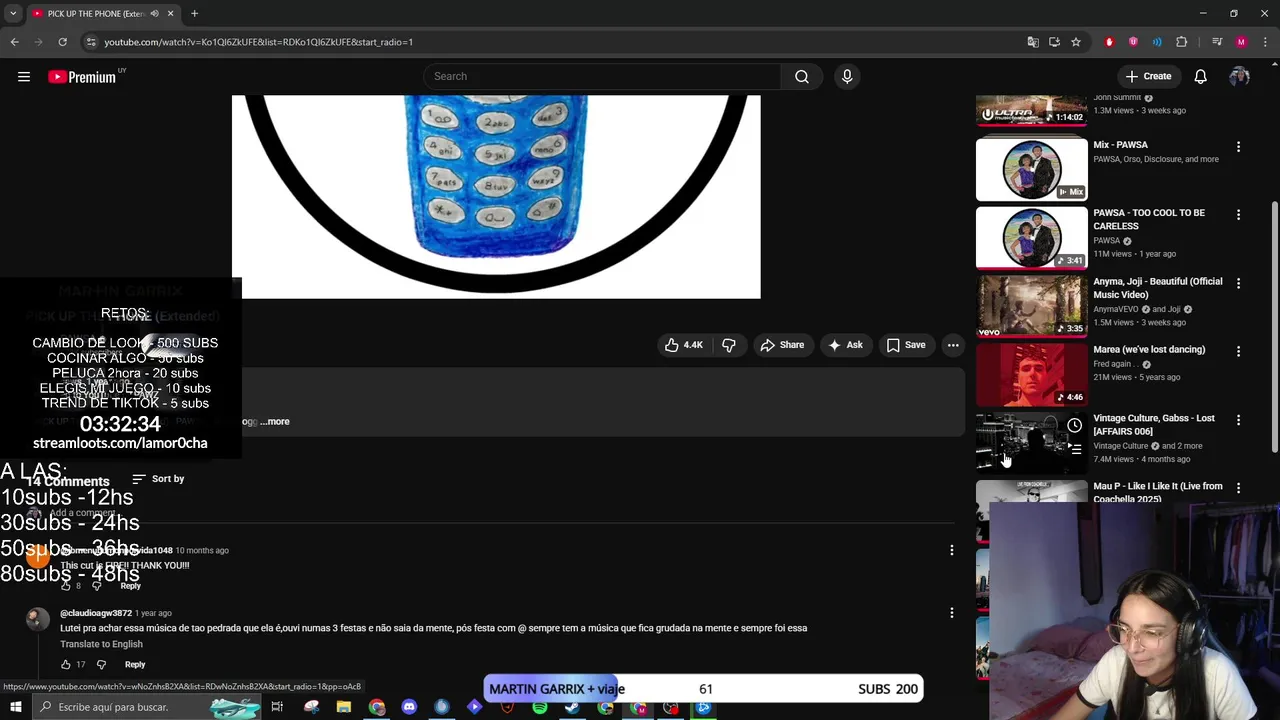Open options for Marea video

pyautogui.click(x=1238, y=352)
